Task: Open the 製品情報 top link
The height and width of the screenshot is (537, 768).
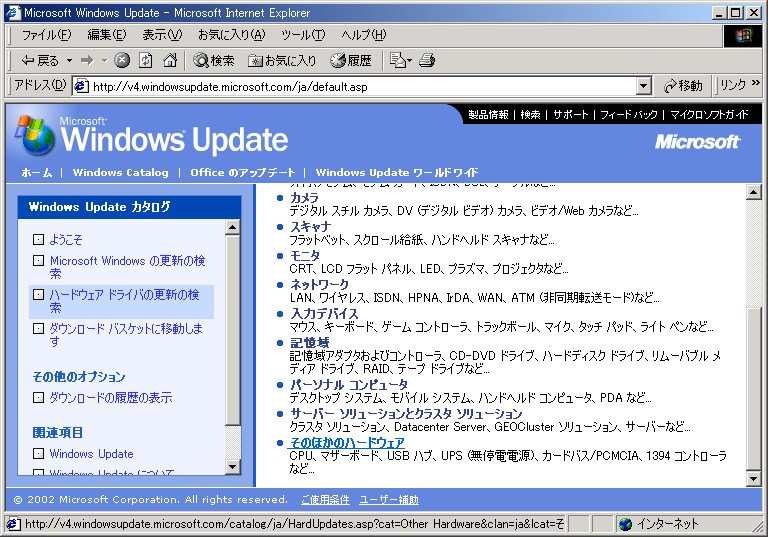Action: [x=488, y=115]
